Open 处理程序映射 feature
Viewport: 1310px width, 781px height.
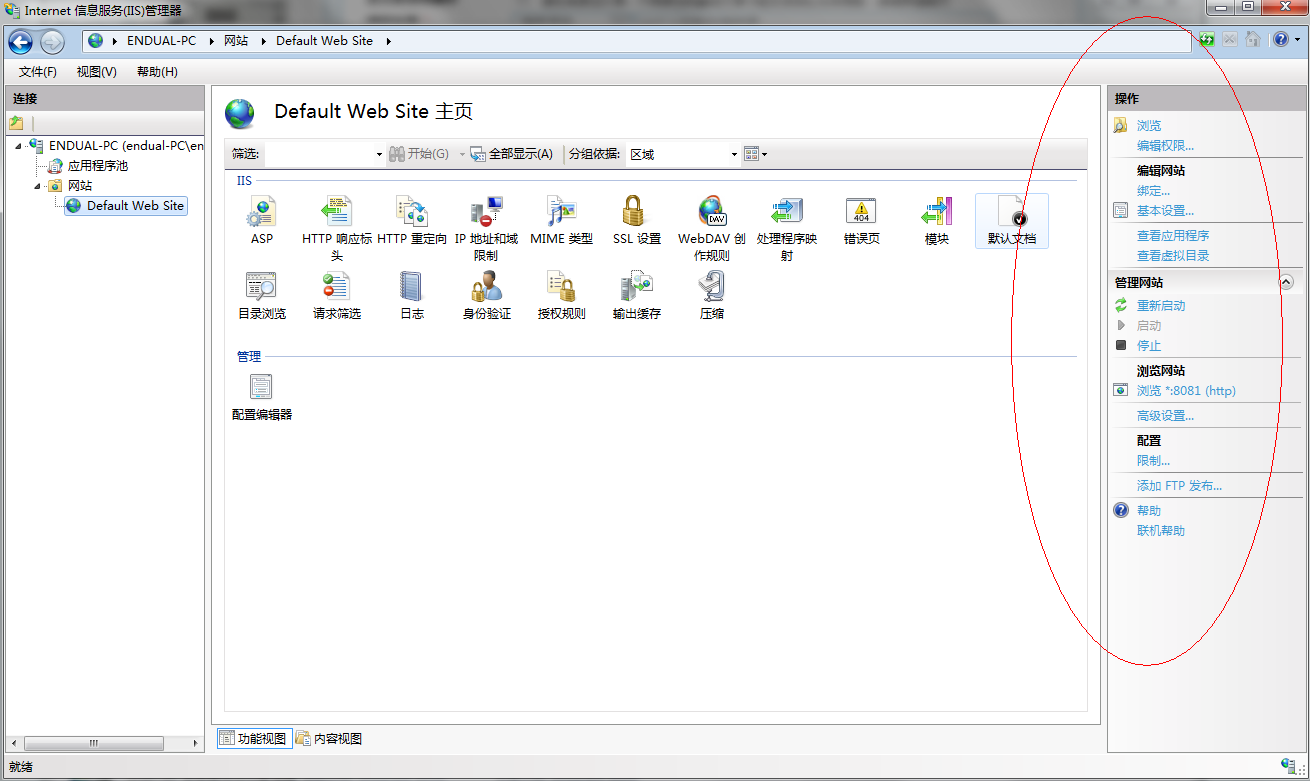click(x=787, y=228)
